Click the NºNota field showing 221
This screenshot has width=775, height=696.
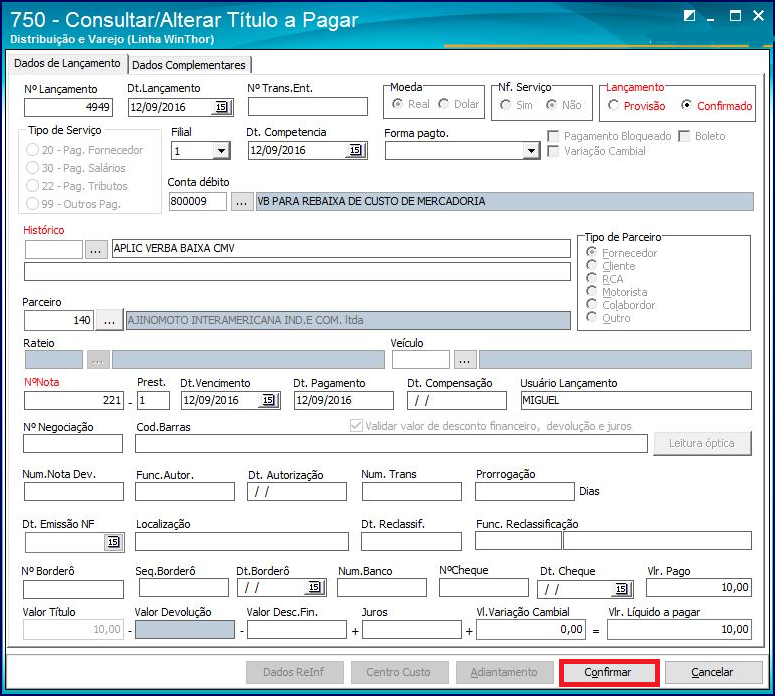tap(74, 400)
